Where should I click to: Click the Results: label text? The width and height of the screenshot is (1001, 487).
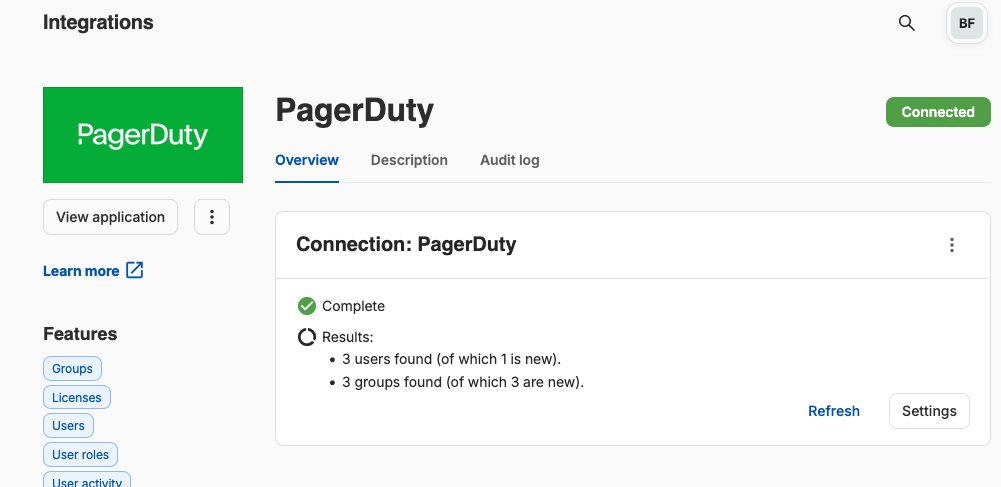[348, 337]
